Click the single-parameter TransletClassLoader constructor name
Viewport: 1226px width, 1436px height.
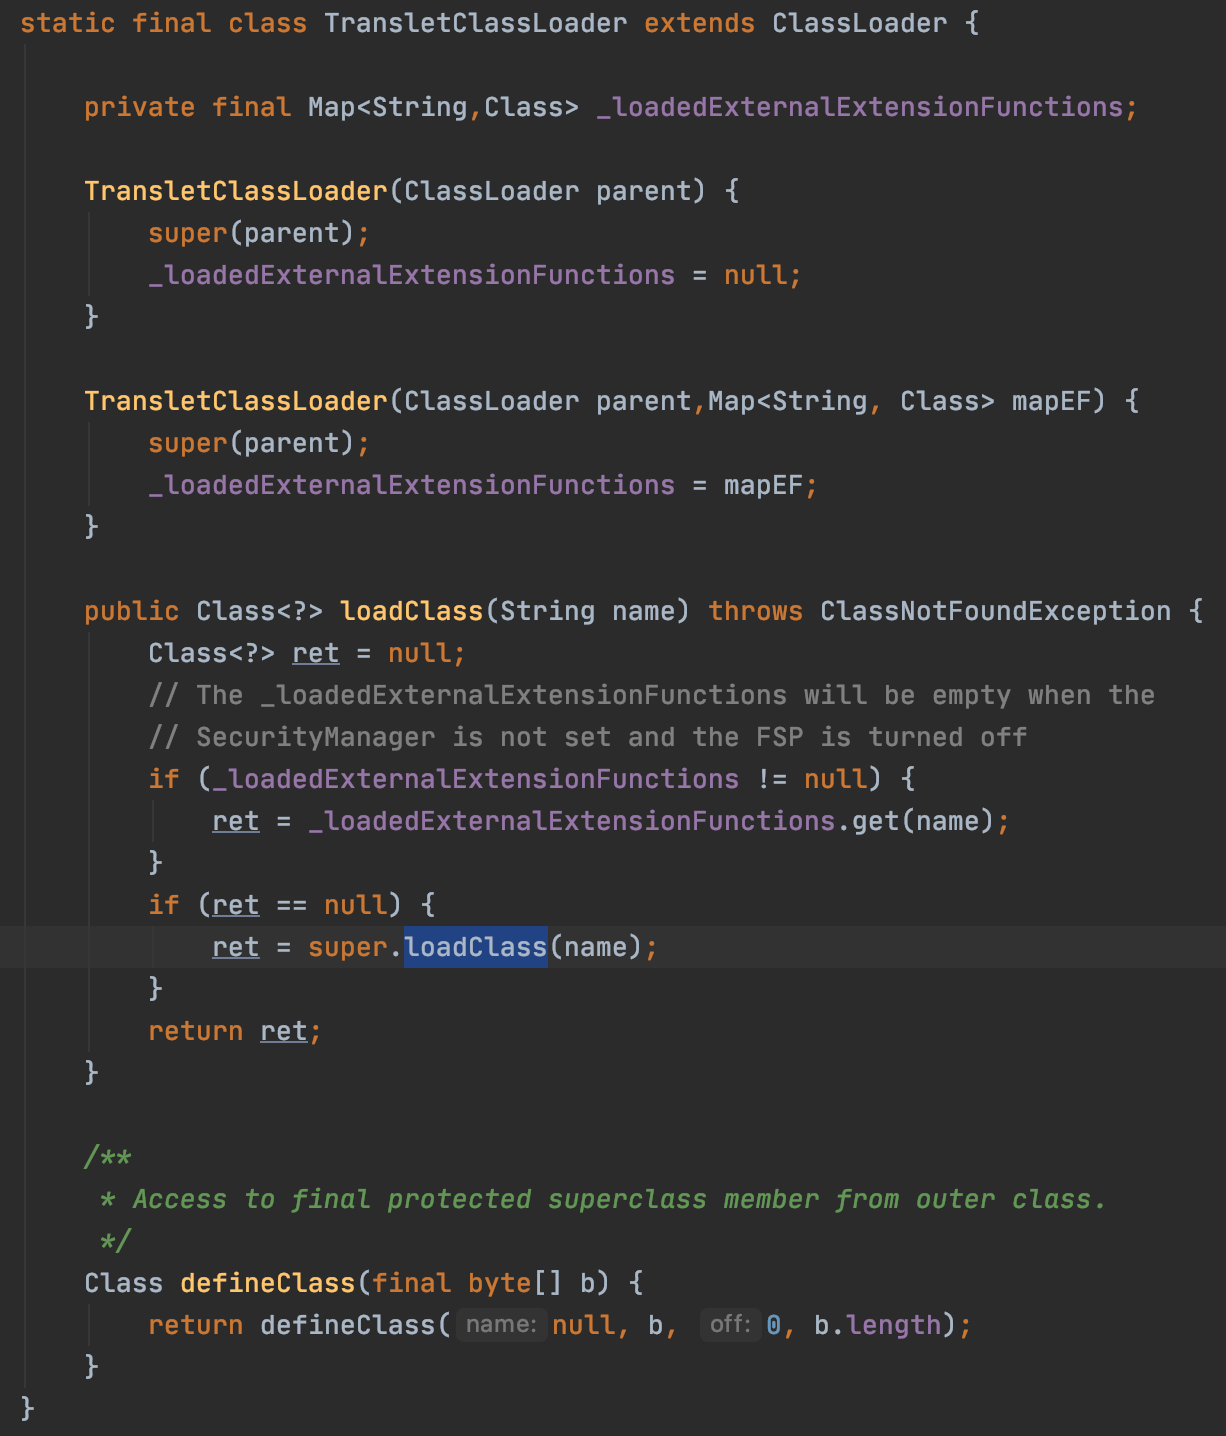coord(235,191)
